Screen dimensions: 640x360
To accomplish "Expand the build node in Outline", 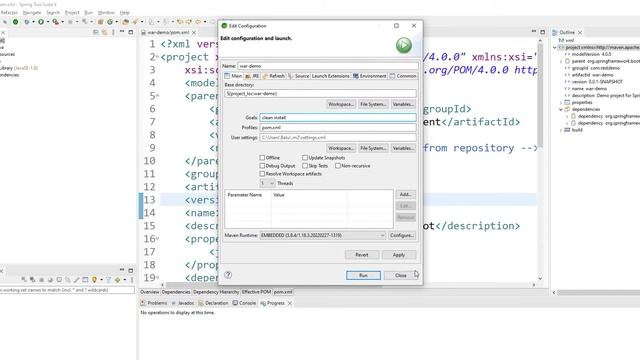I will click(x=561, y=130).
